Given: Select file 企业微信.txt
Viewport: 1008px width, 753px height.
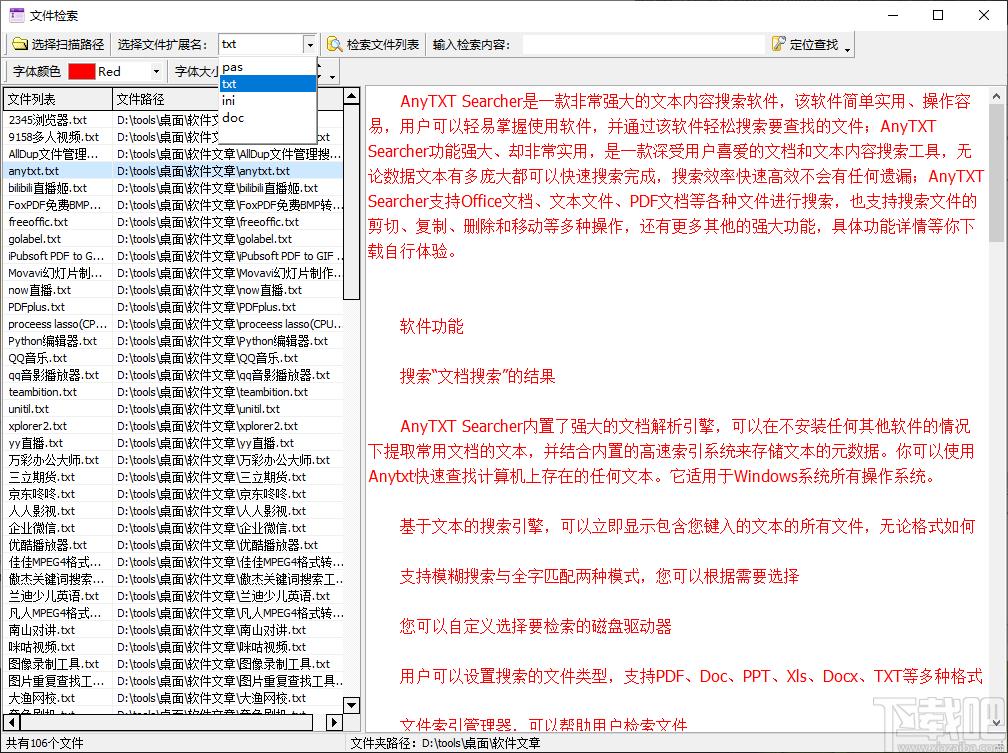Looking at the screenshot, I should [41, 528].
